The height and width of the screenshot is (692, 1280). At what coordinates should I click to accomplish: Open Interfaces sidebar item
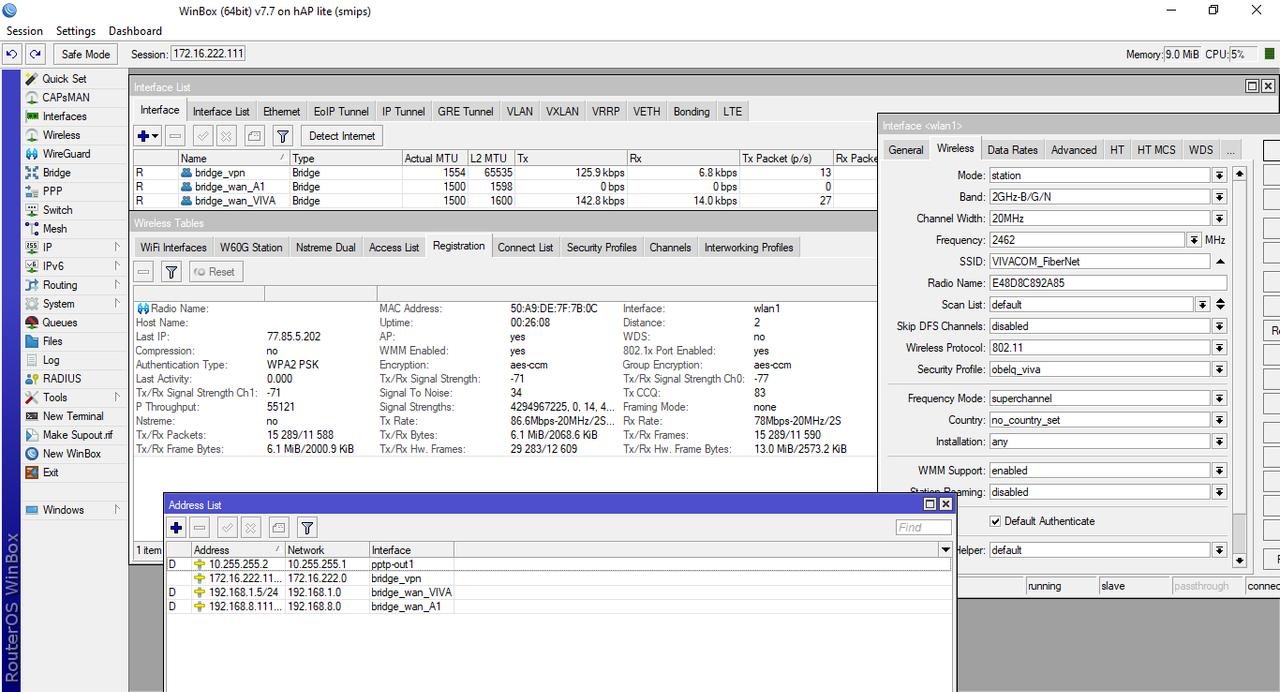click(x=64, y=116)
